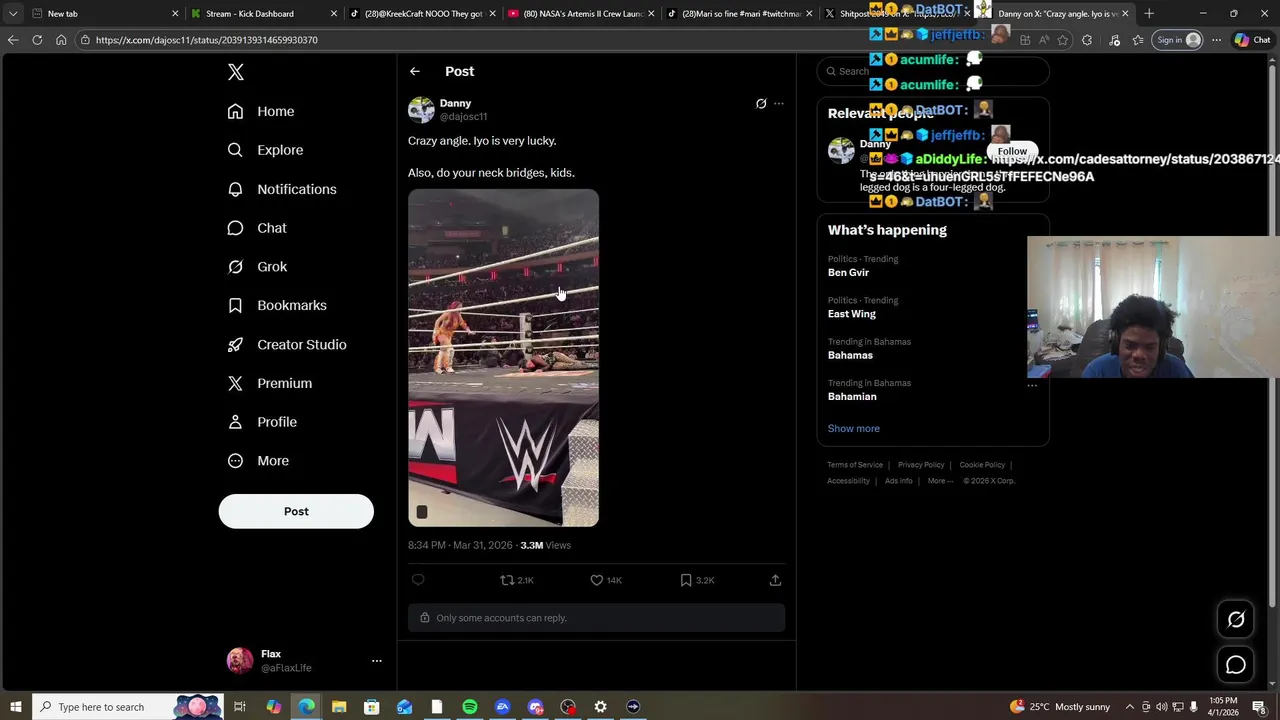Play the WWE ring video
The height and width of the screenshot is (720, 1280).
(503, 358)
